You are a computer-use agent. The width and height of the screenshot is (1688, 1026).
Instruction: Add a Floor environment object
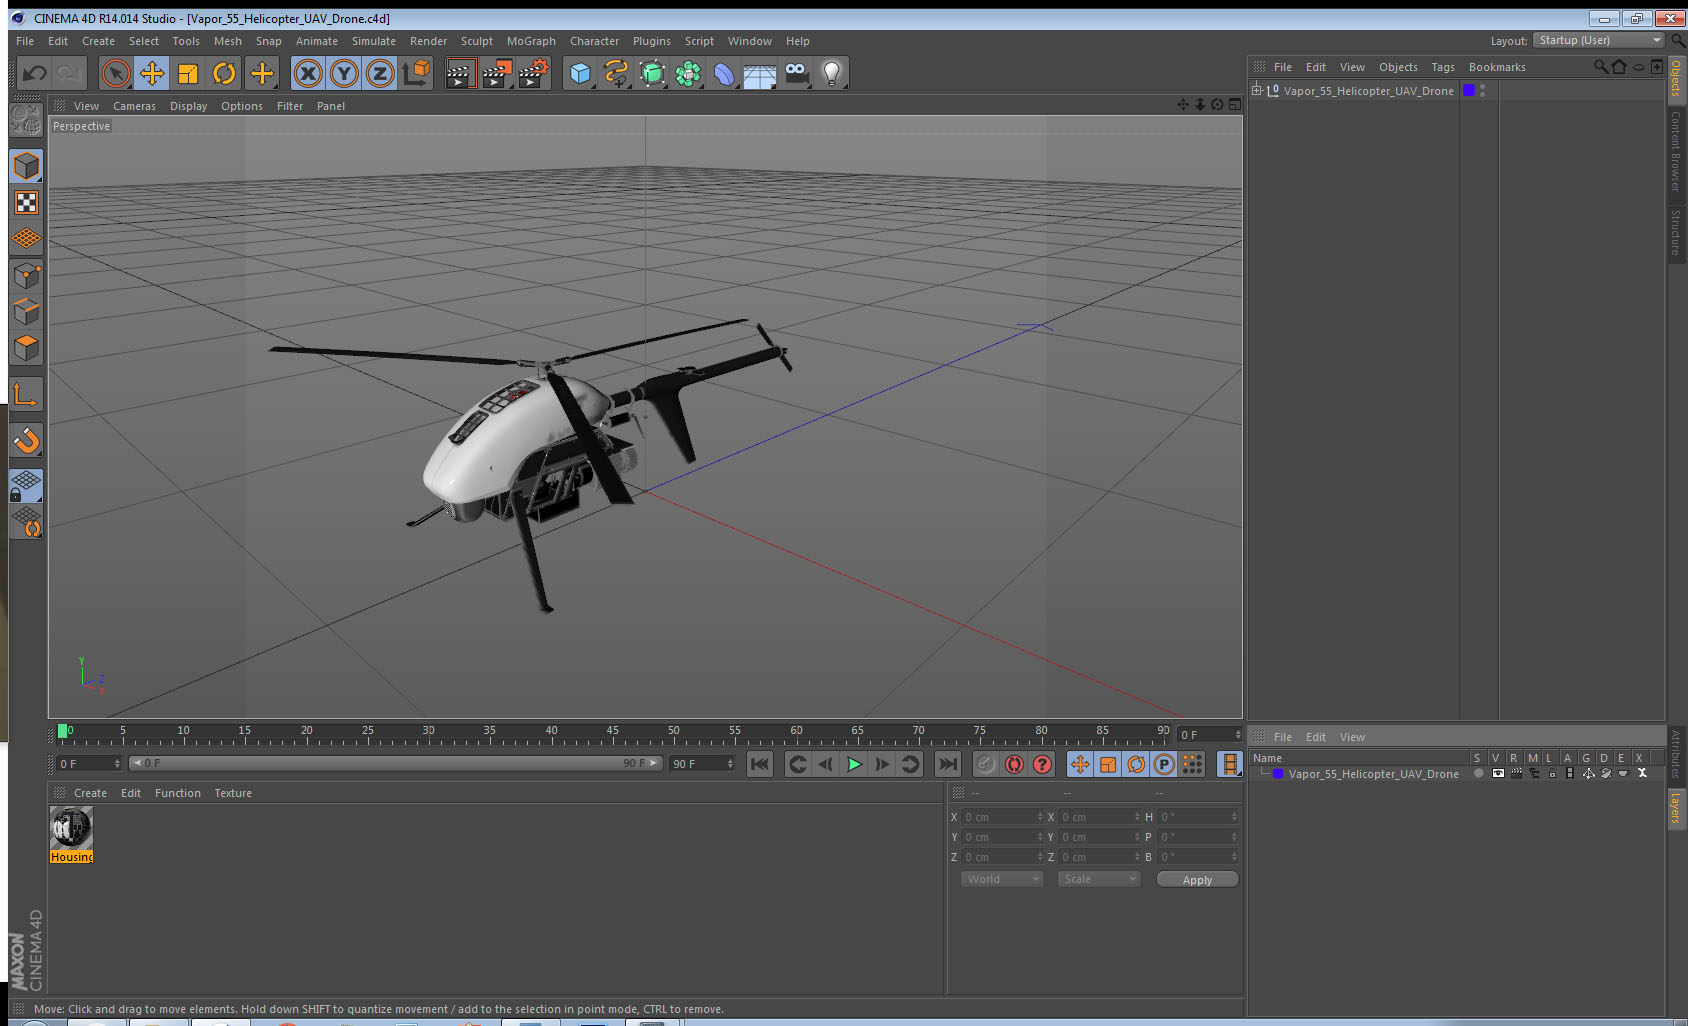[x=760, y=73]
